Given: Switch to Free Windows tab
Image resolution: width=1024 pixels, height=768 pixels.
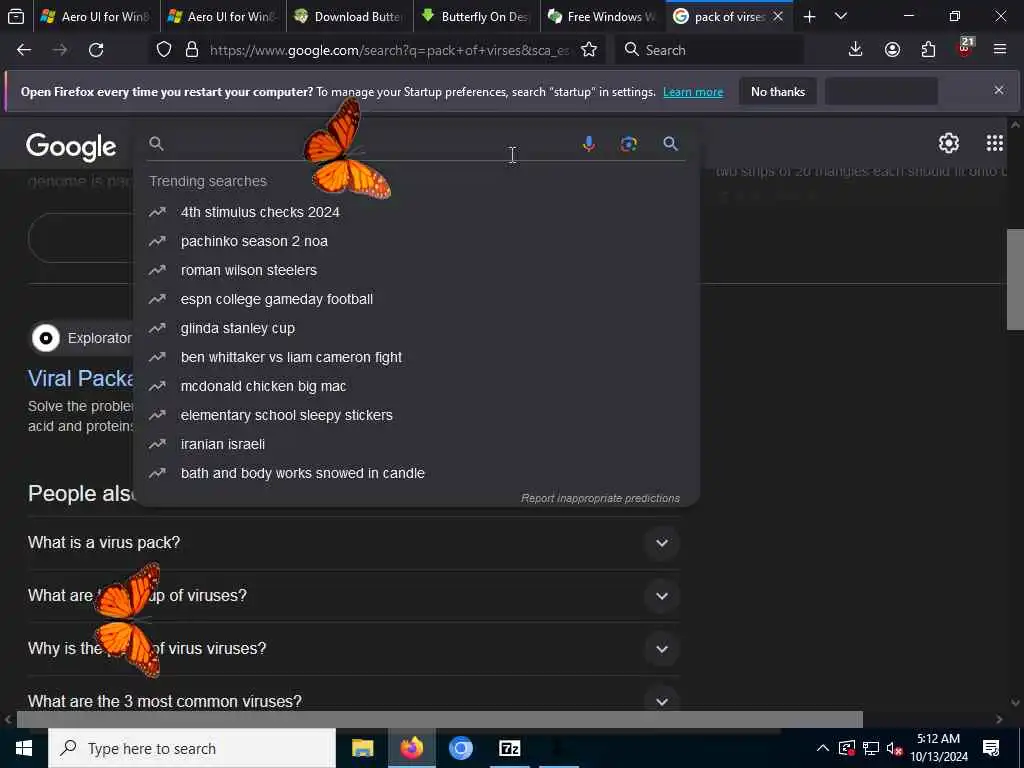Looking at the screenshot, I should point(603,16).
